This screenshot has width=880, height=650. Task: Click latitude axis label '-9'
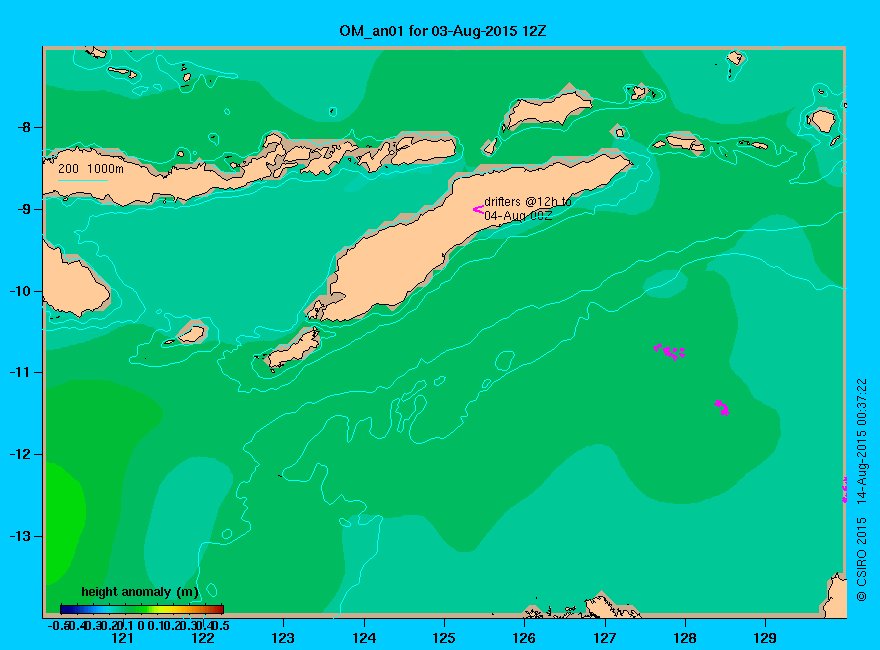tap(24, 209)
